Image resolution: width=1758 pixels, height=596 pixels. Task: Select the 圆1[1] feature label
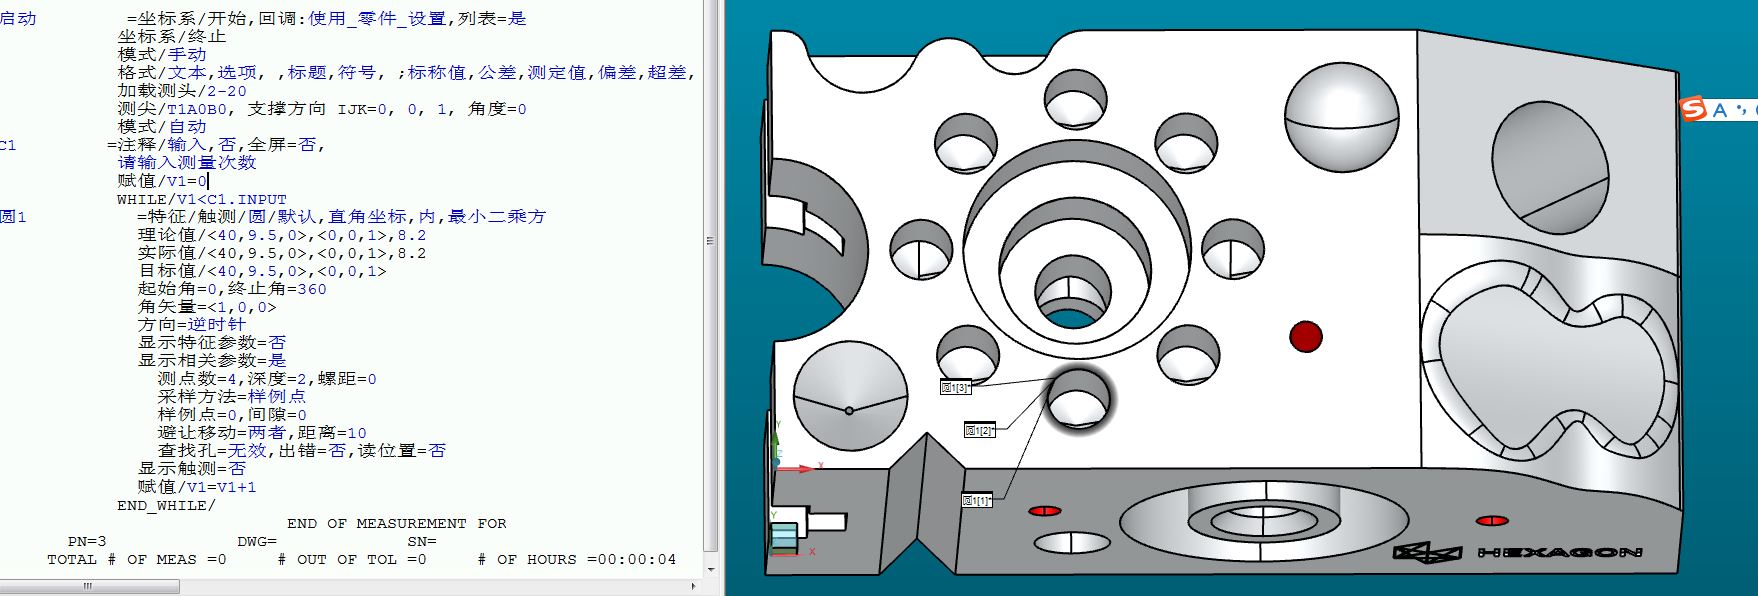click(x=976, y=500)
